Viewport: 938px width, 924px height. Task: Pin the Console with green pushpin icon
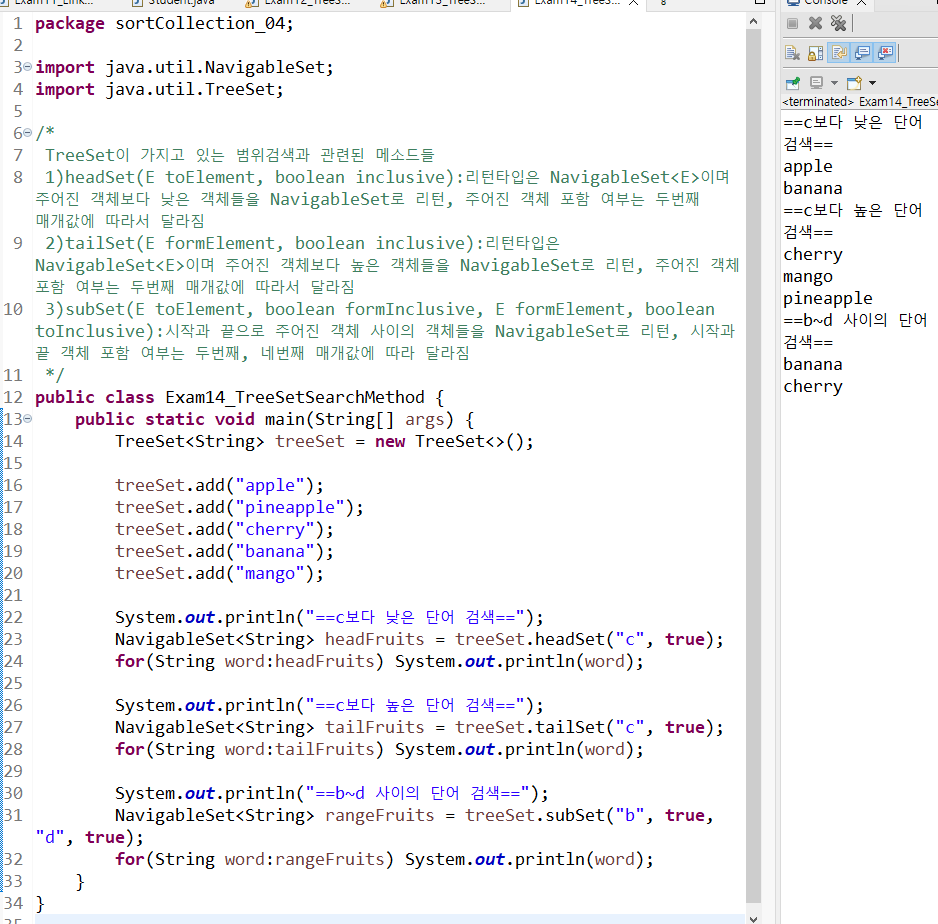pyautogui.click(x=793, y=83)
